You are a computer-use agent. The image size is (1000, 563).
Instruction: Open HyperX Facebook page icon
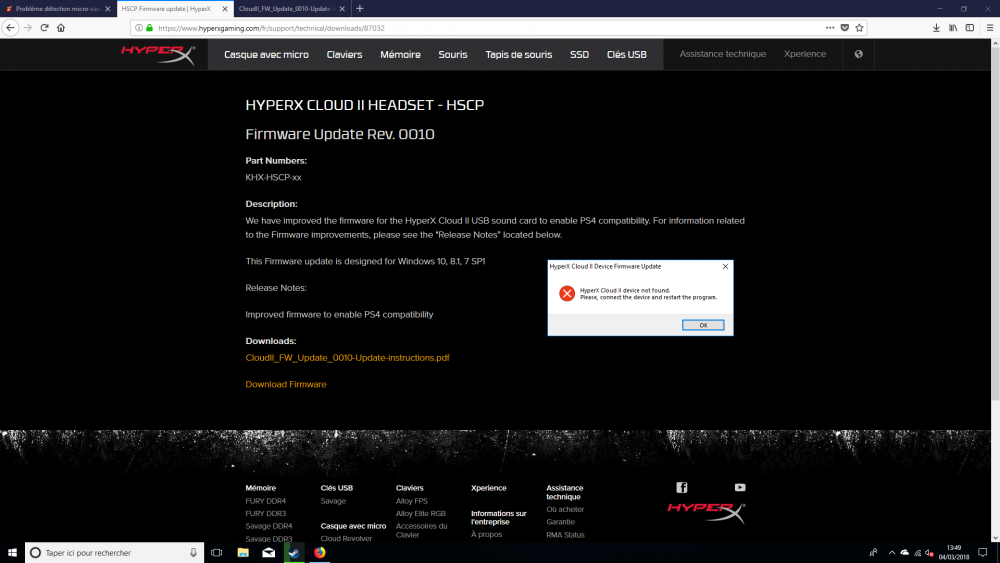pyautogui.click(x=682, y=488)
